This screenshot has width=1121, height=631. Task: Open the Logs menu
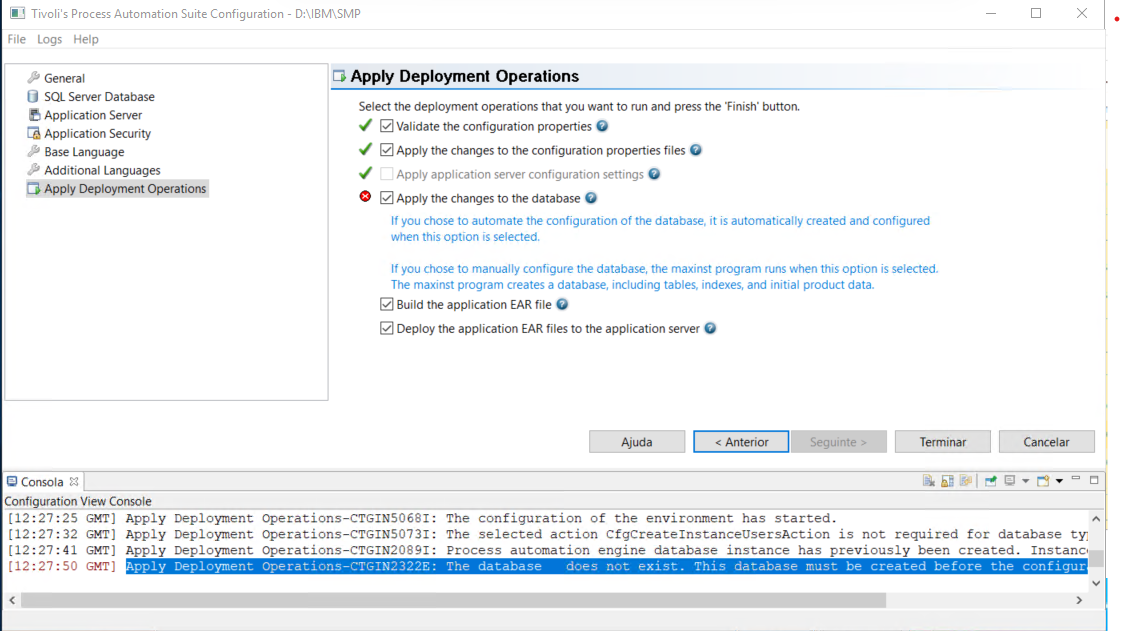[49, 39]
